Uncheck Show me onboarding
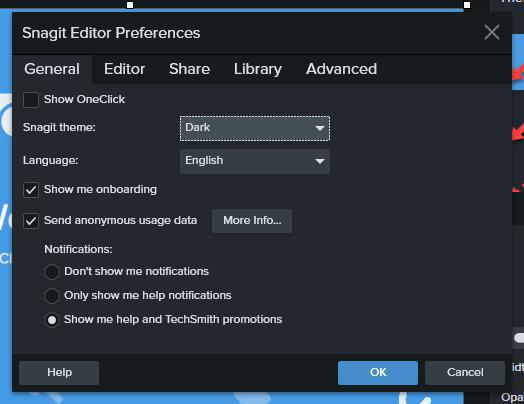Screen dimensions: 524x404 [31, 190]
